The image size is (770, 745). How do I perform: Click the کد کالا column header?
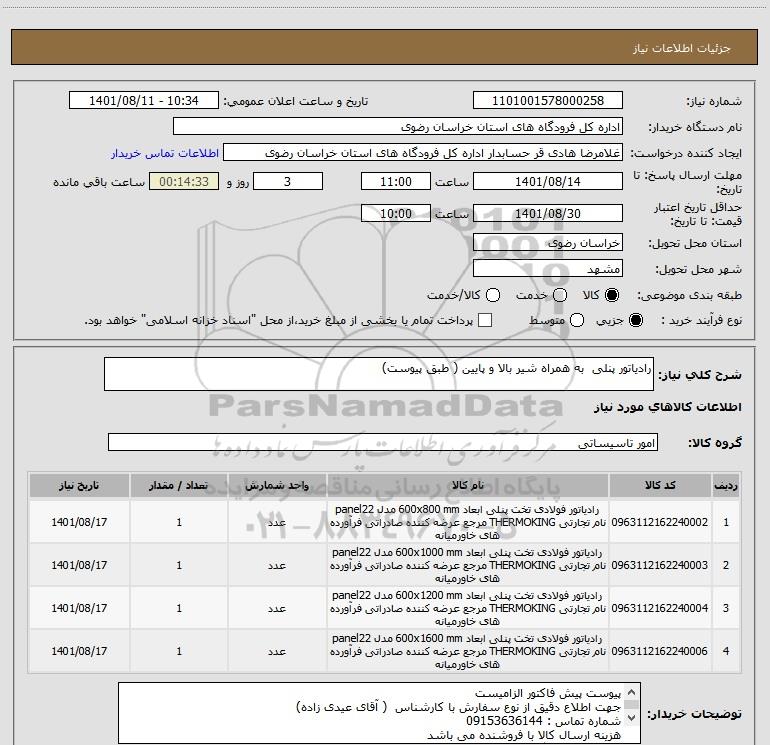(x=660, y=485)
